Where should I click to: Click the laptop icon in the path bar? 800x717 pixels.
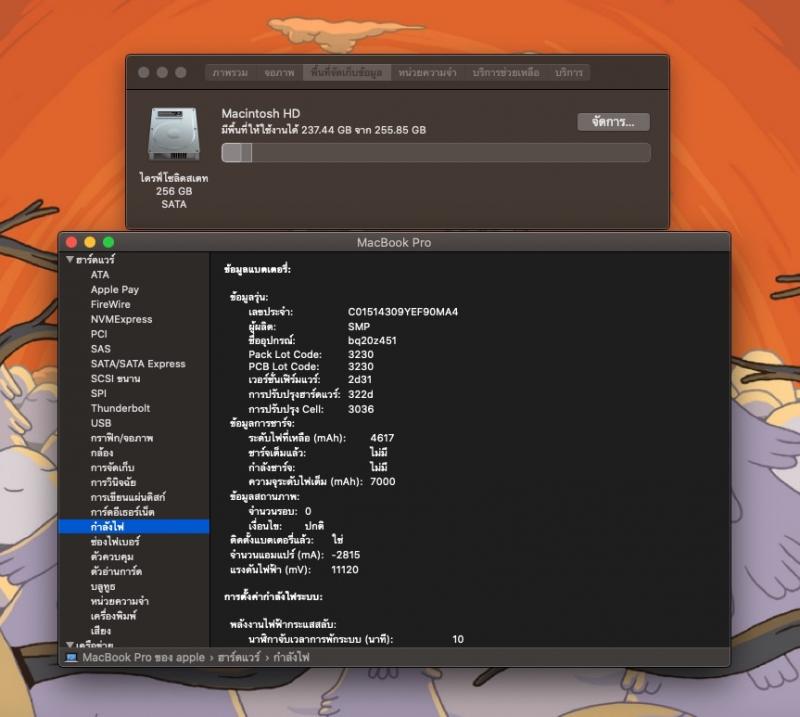(x=71, y=657)
